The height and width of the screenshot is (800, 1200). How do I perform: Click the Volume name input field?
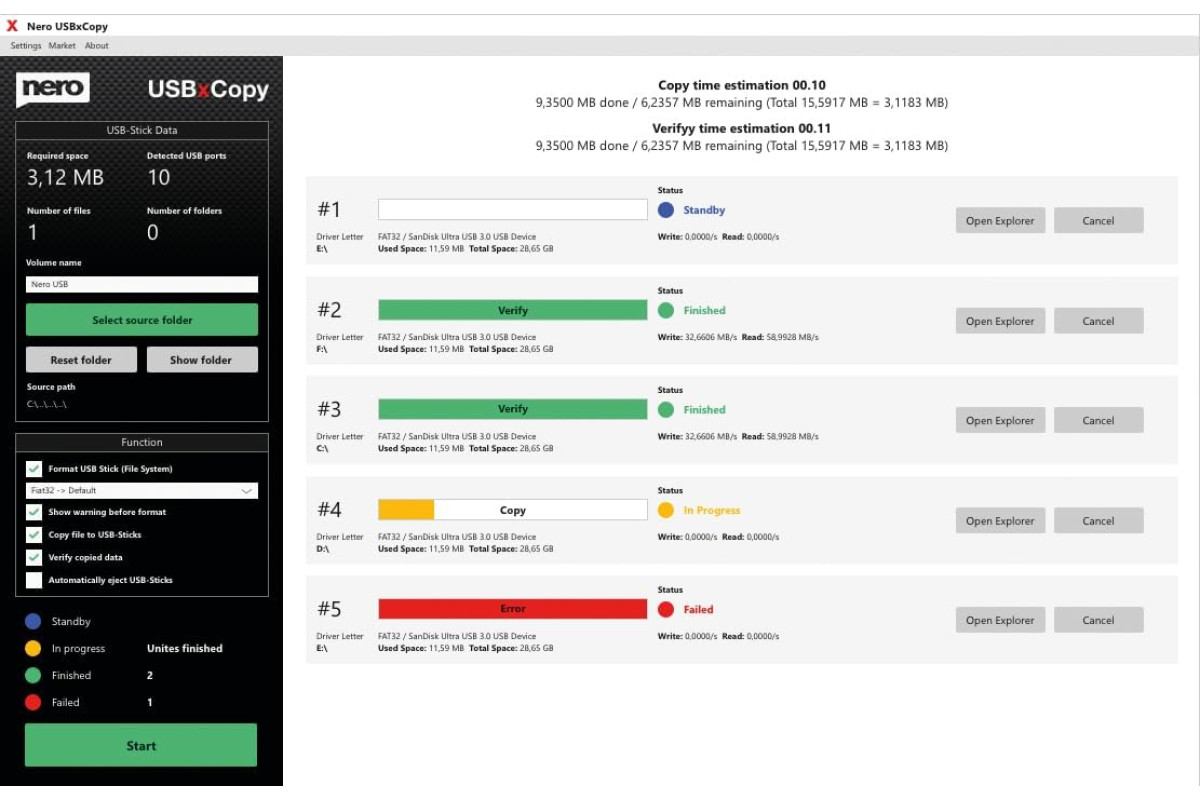pyautogui.click(x=142, y=285)
